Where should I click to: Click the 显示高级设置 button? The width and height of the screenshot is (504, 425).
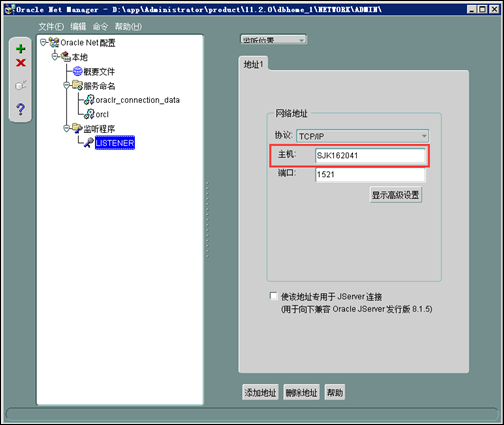click(396, 195)
